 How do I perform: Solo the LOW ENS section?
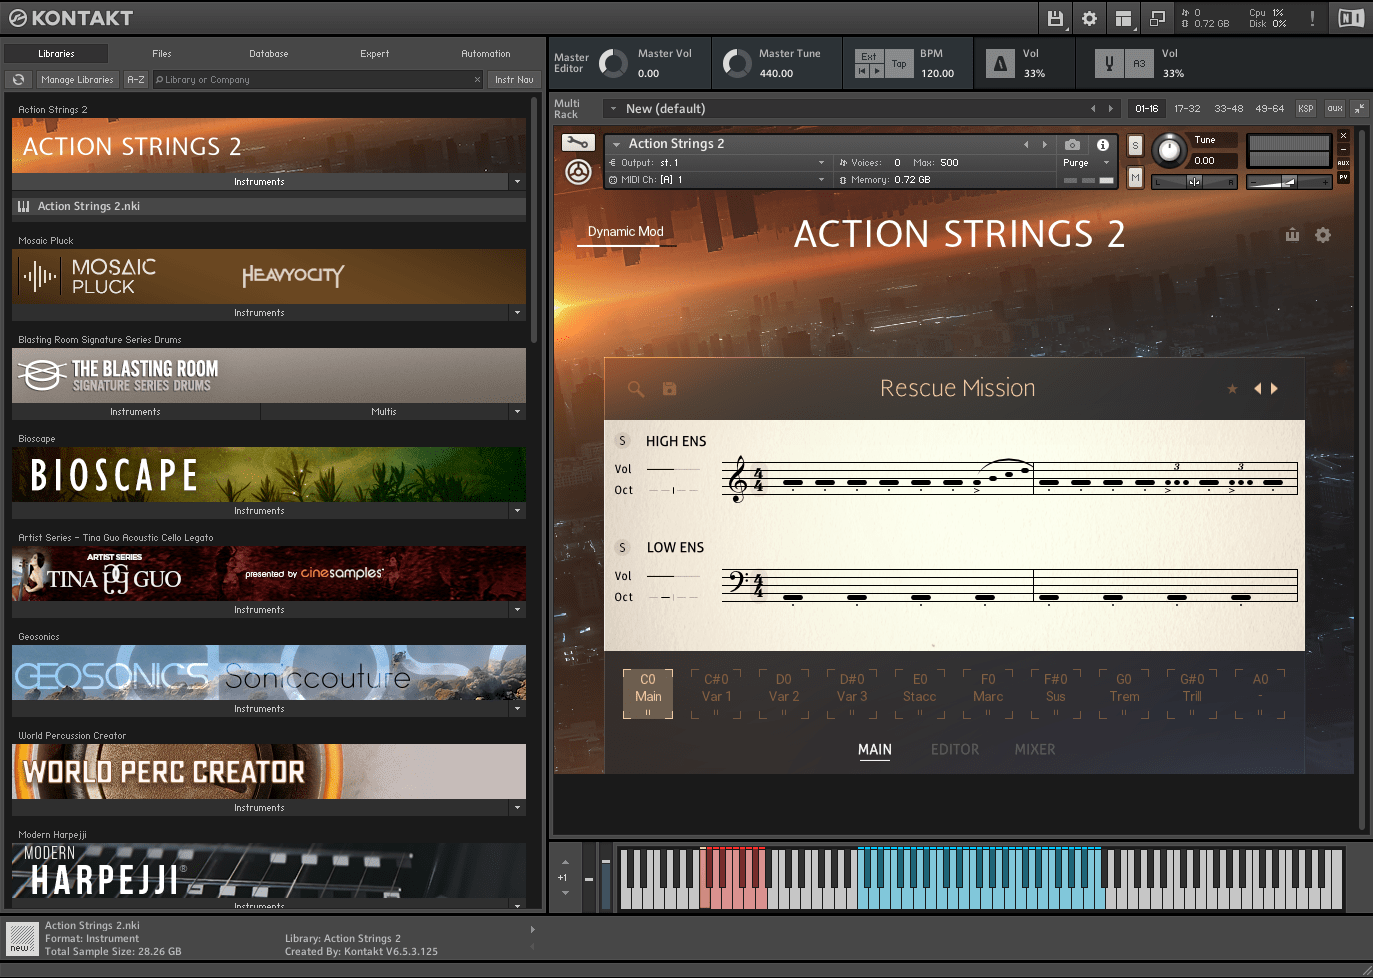[622, 547]
